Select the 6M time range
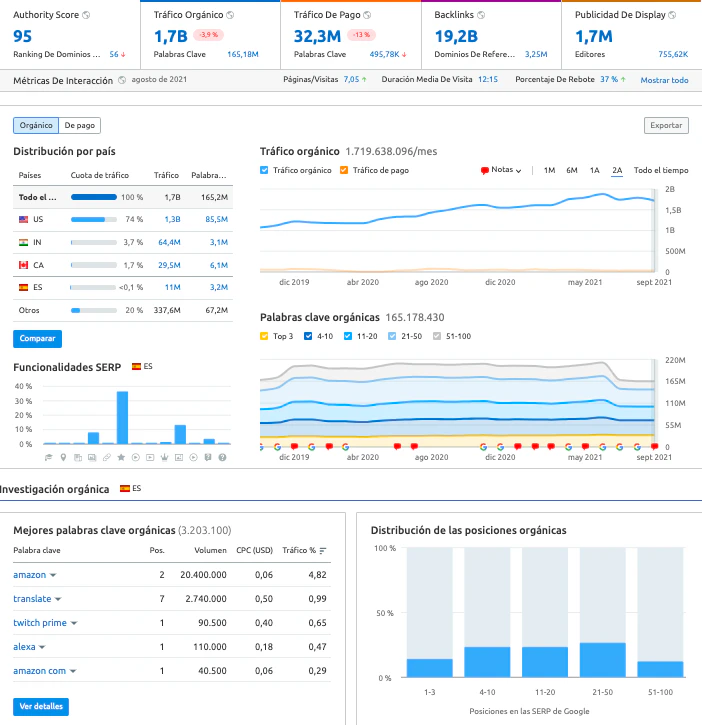Viewport: 702px width, 725px height. pyautogui.click(x=572, y=170)
